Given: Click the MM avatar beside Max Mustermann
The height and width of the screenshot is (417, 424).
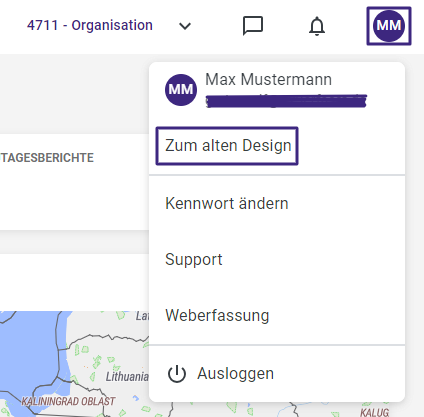Looking at the screenshot, I should click(181, 90).
